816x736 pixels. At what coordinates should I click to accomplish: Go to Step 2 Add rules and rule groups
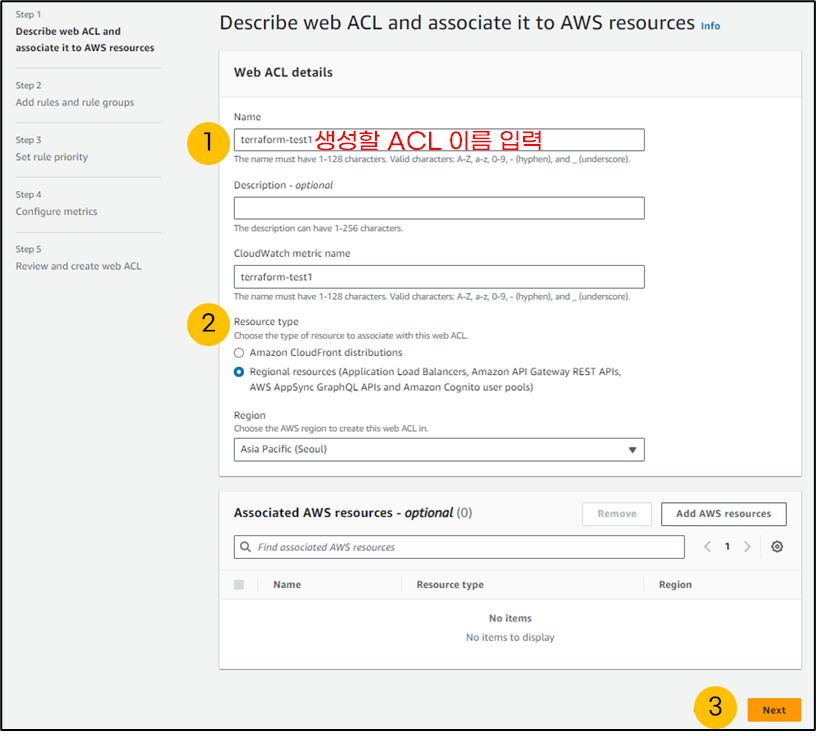(75, 103)
